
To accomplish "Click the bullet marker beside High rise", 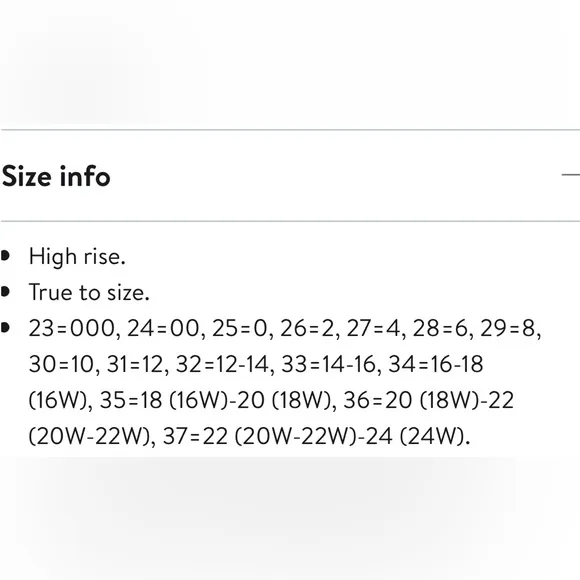I will point(5,256).
